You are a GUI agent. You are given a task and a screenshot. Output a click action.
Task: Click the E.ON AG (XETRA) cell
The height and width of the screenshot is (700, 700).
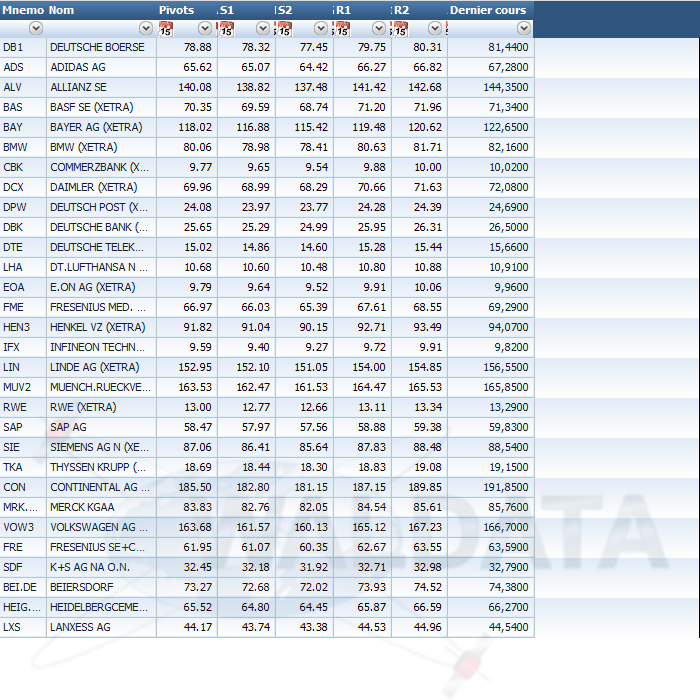coord(101,288)
